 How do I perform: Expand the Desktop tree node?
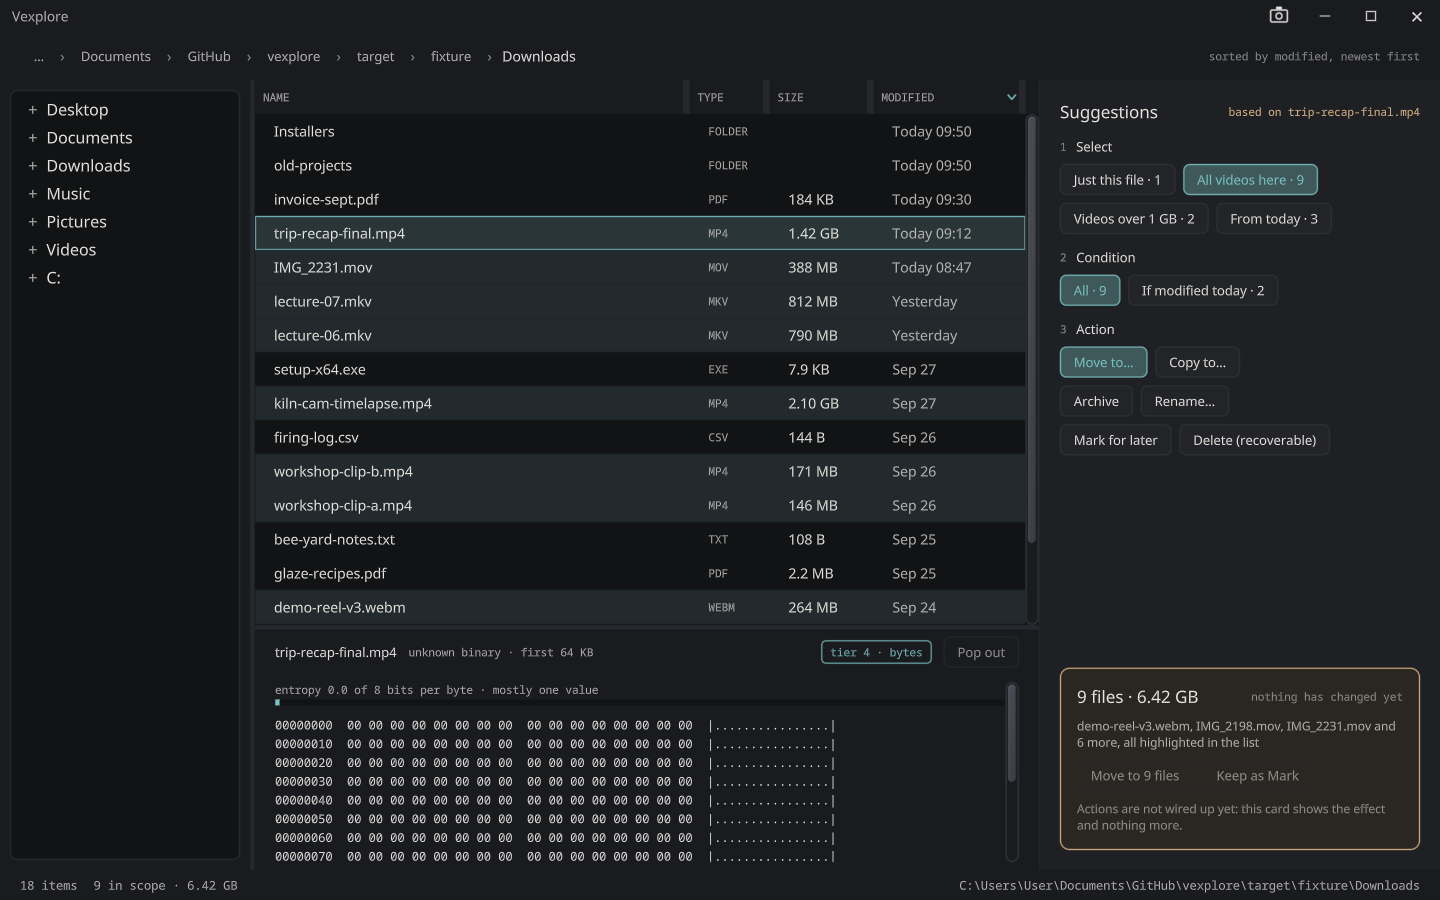point(33,110)
